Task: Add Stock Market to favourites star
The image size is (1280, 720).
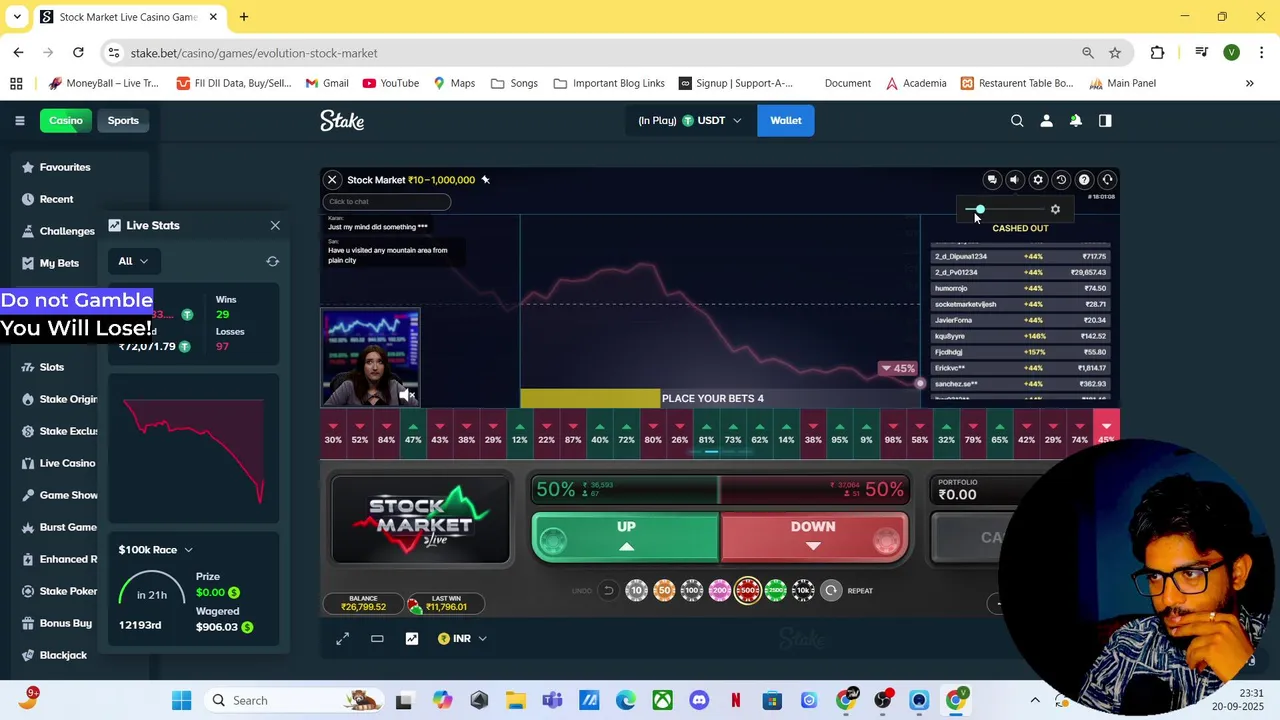Action: click(485, 180)
